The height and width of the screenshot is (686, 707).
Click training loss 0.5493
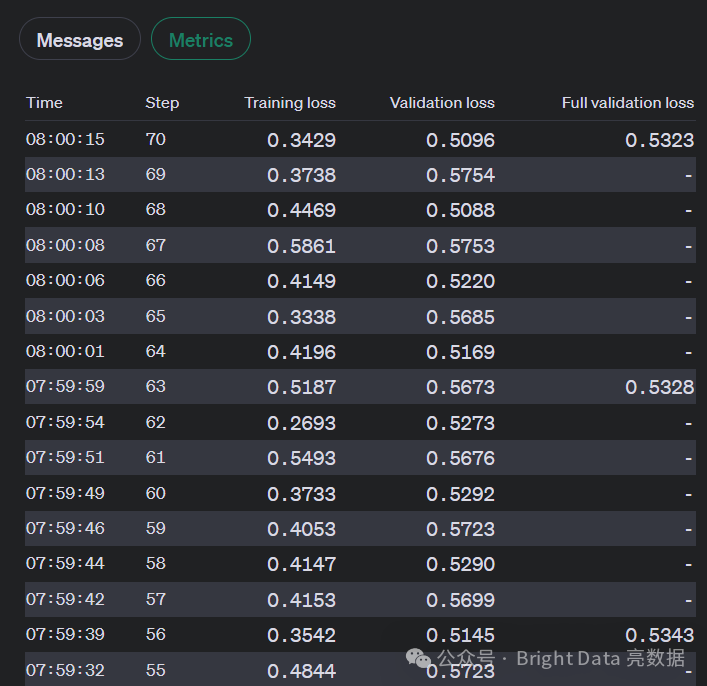click(x=301, y=458)
